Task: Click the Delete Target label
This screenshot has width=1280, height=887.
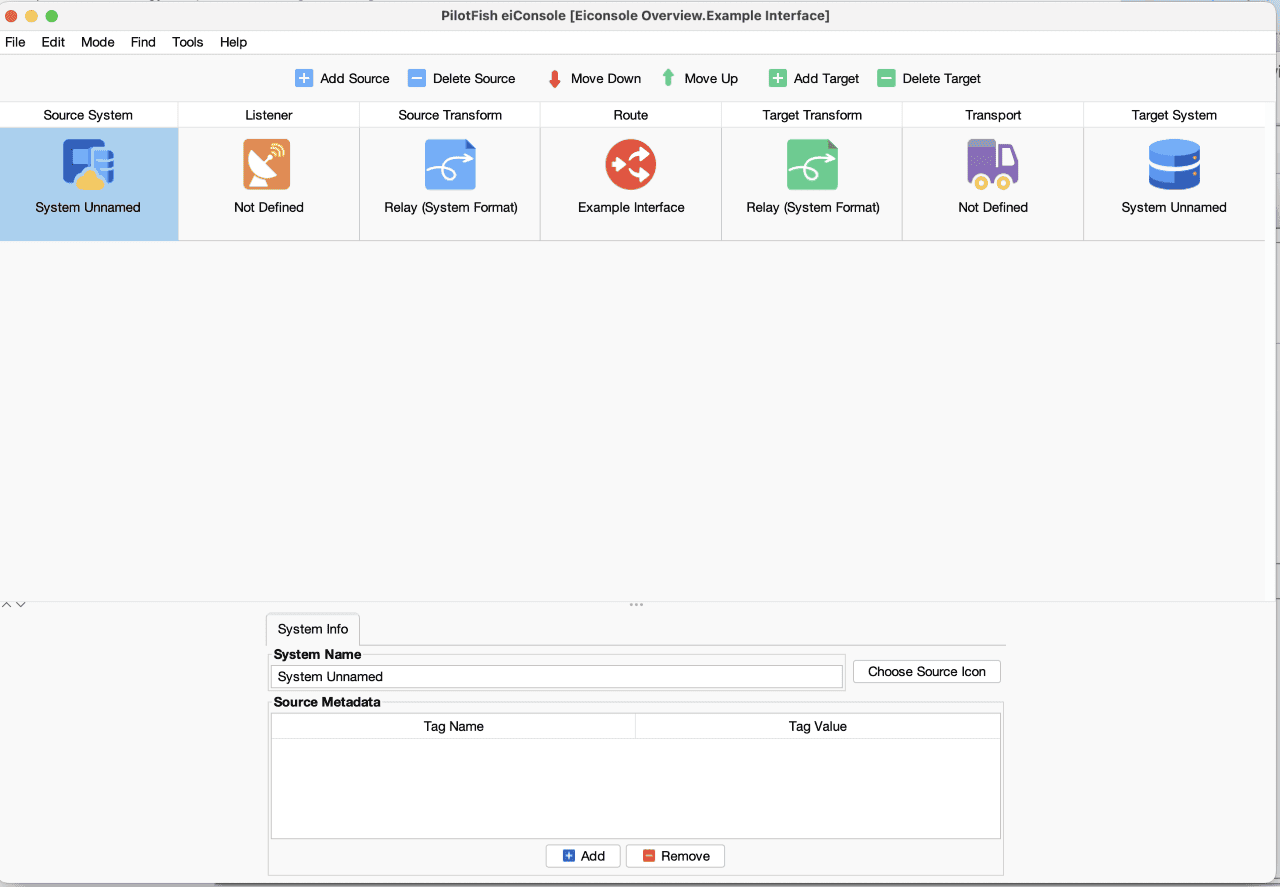Action: click(x=942, y=78)
